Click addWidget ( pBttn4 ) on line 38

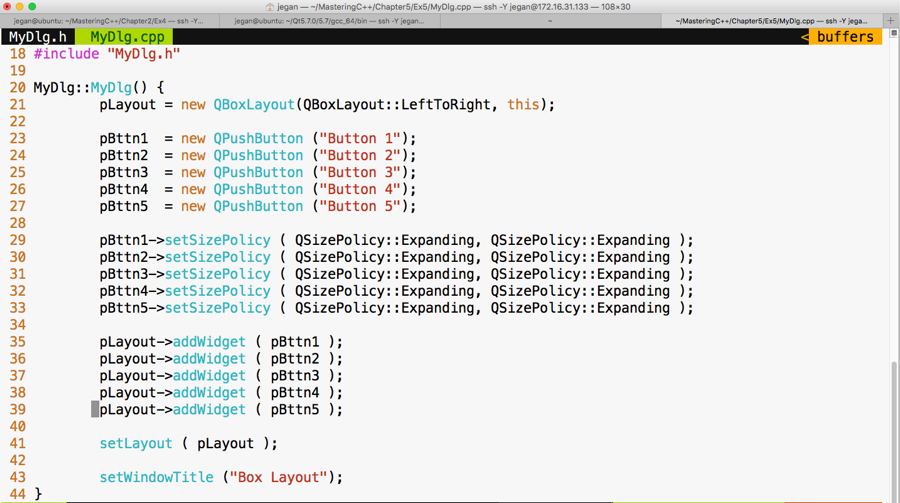pos(254,393)
